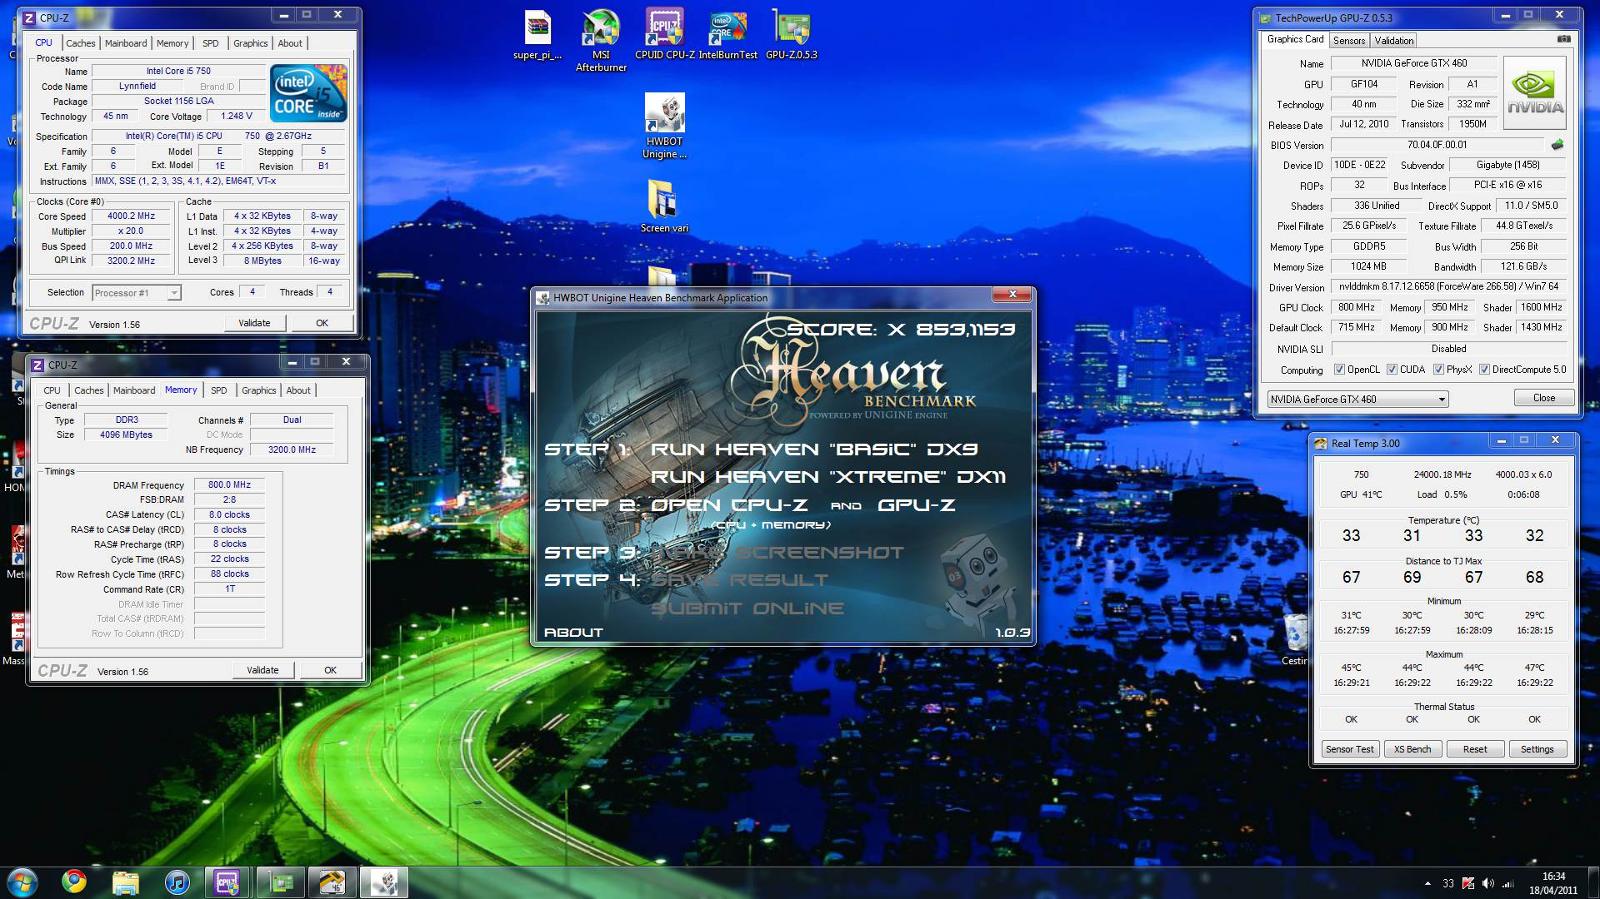Click Save Result in Heaven window
Screen dimensions: 1600x899
coord(739,580)
